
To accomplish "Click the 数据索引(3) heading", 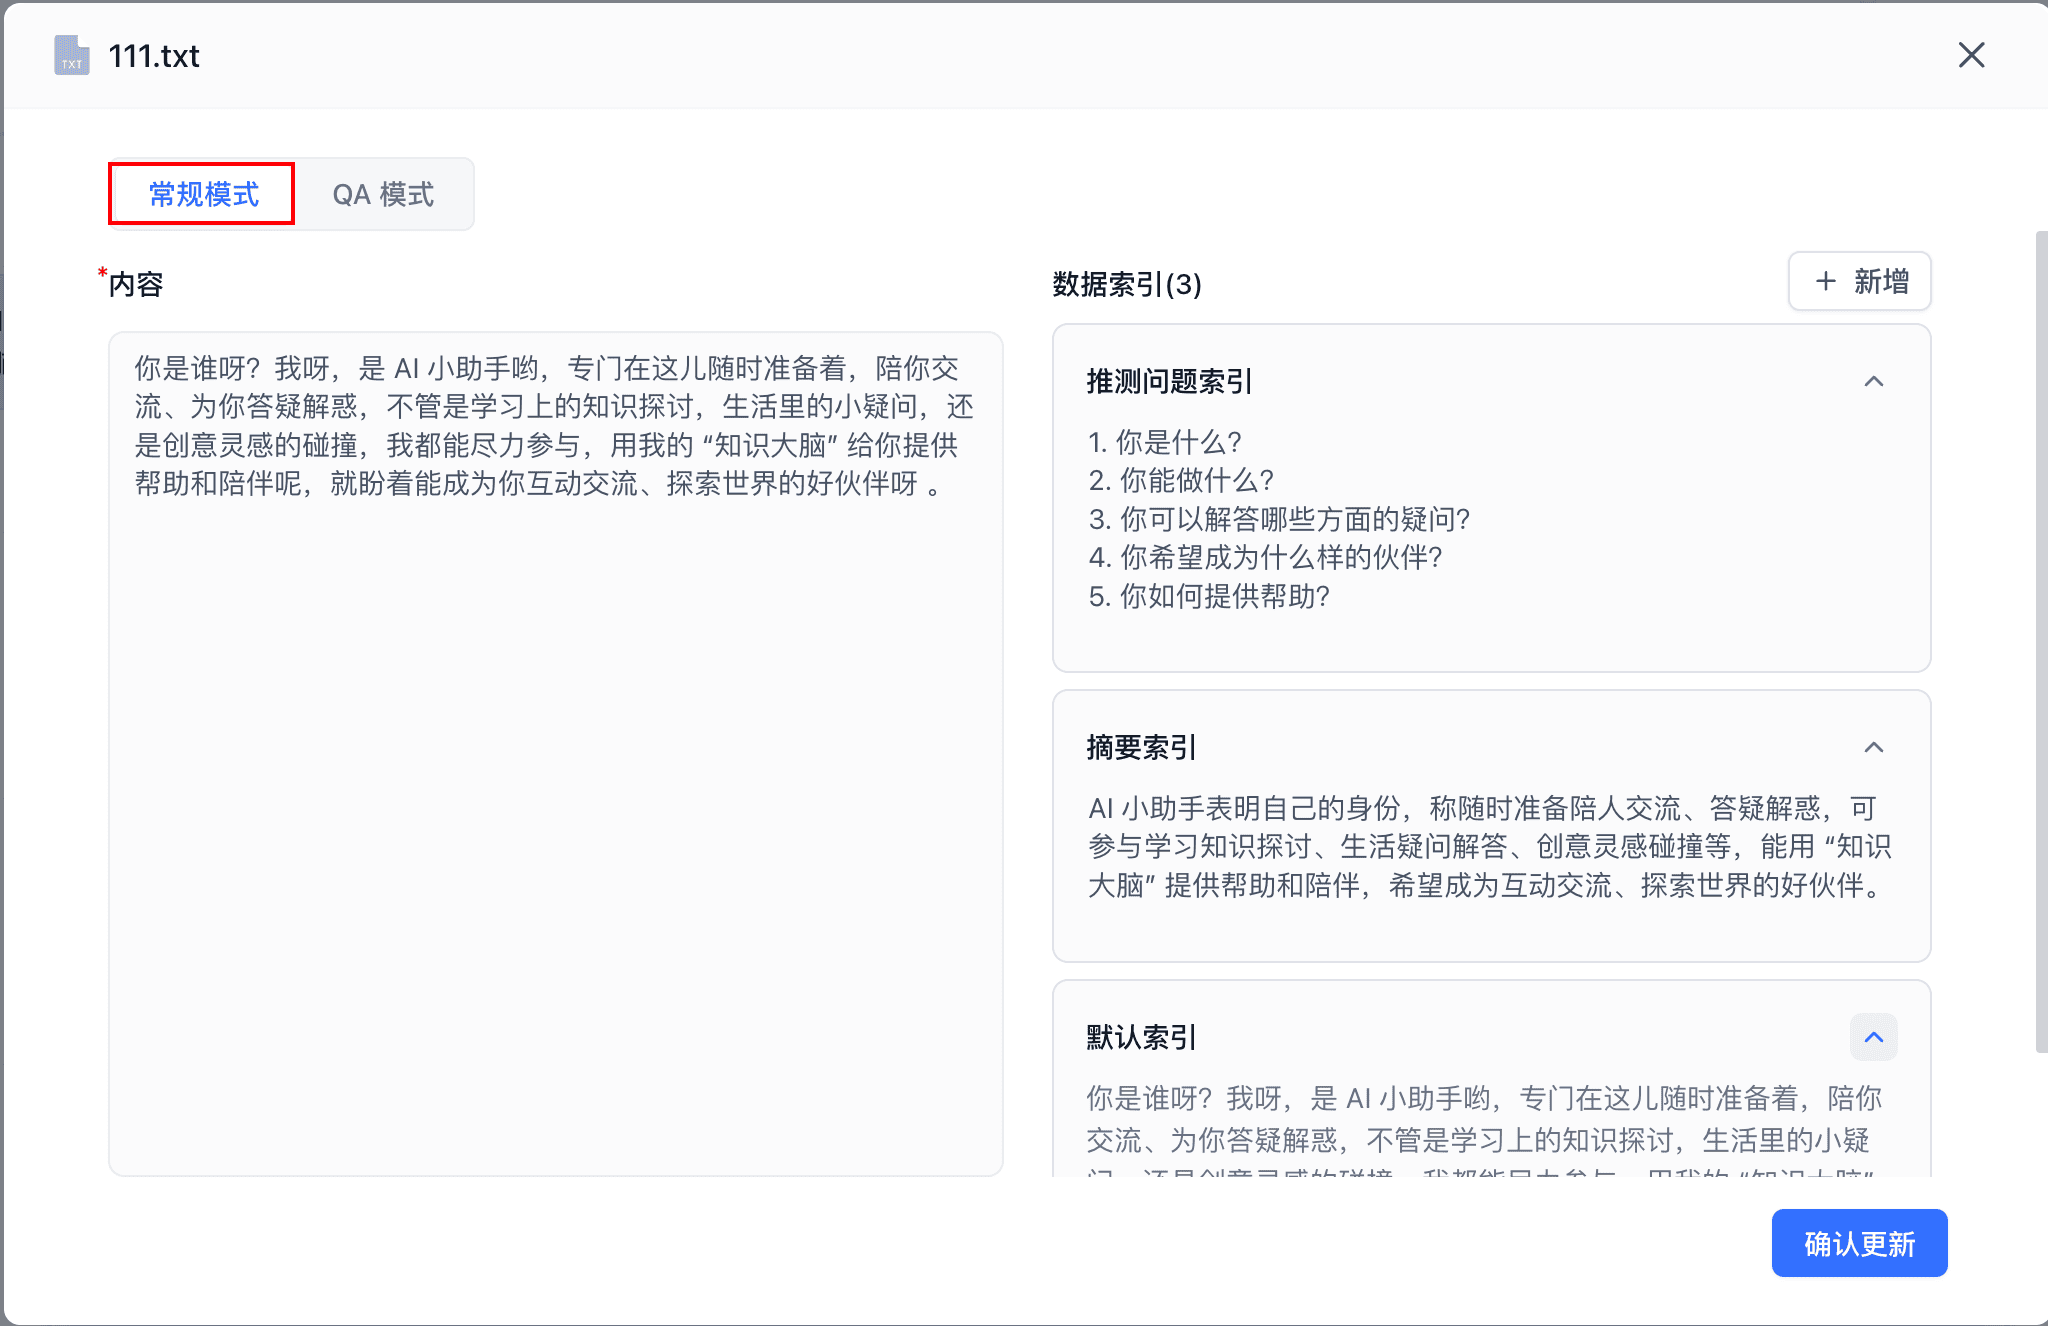I will click(1127, 284).
